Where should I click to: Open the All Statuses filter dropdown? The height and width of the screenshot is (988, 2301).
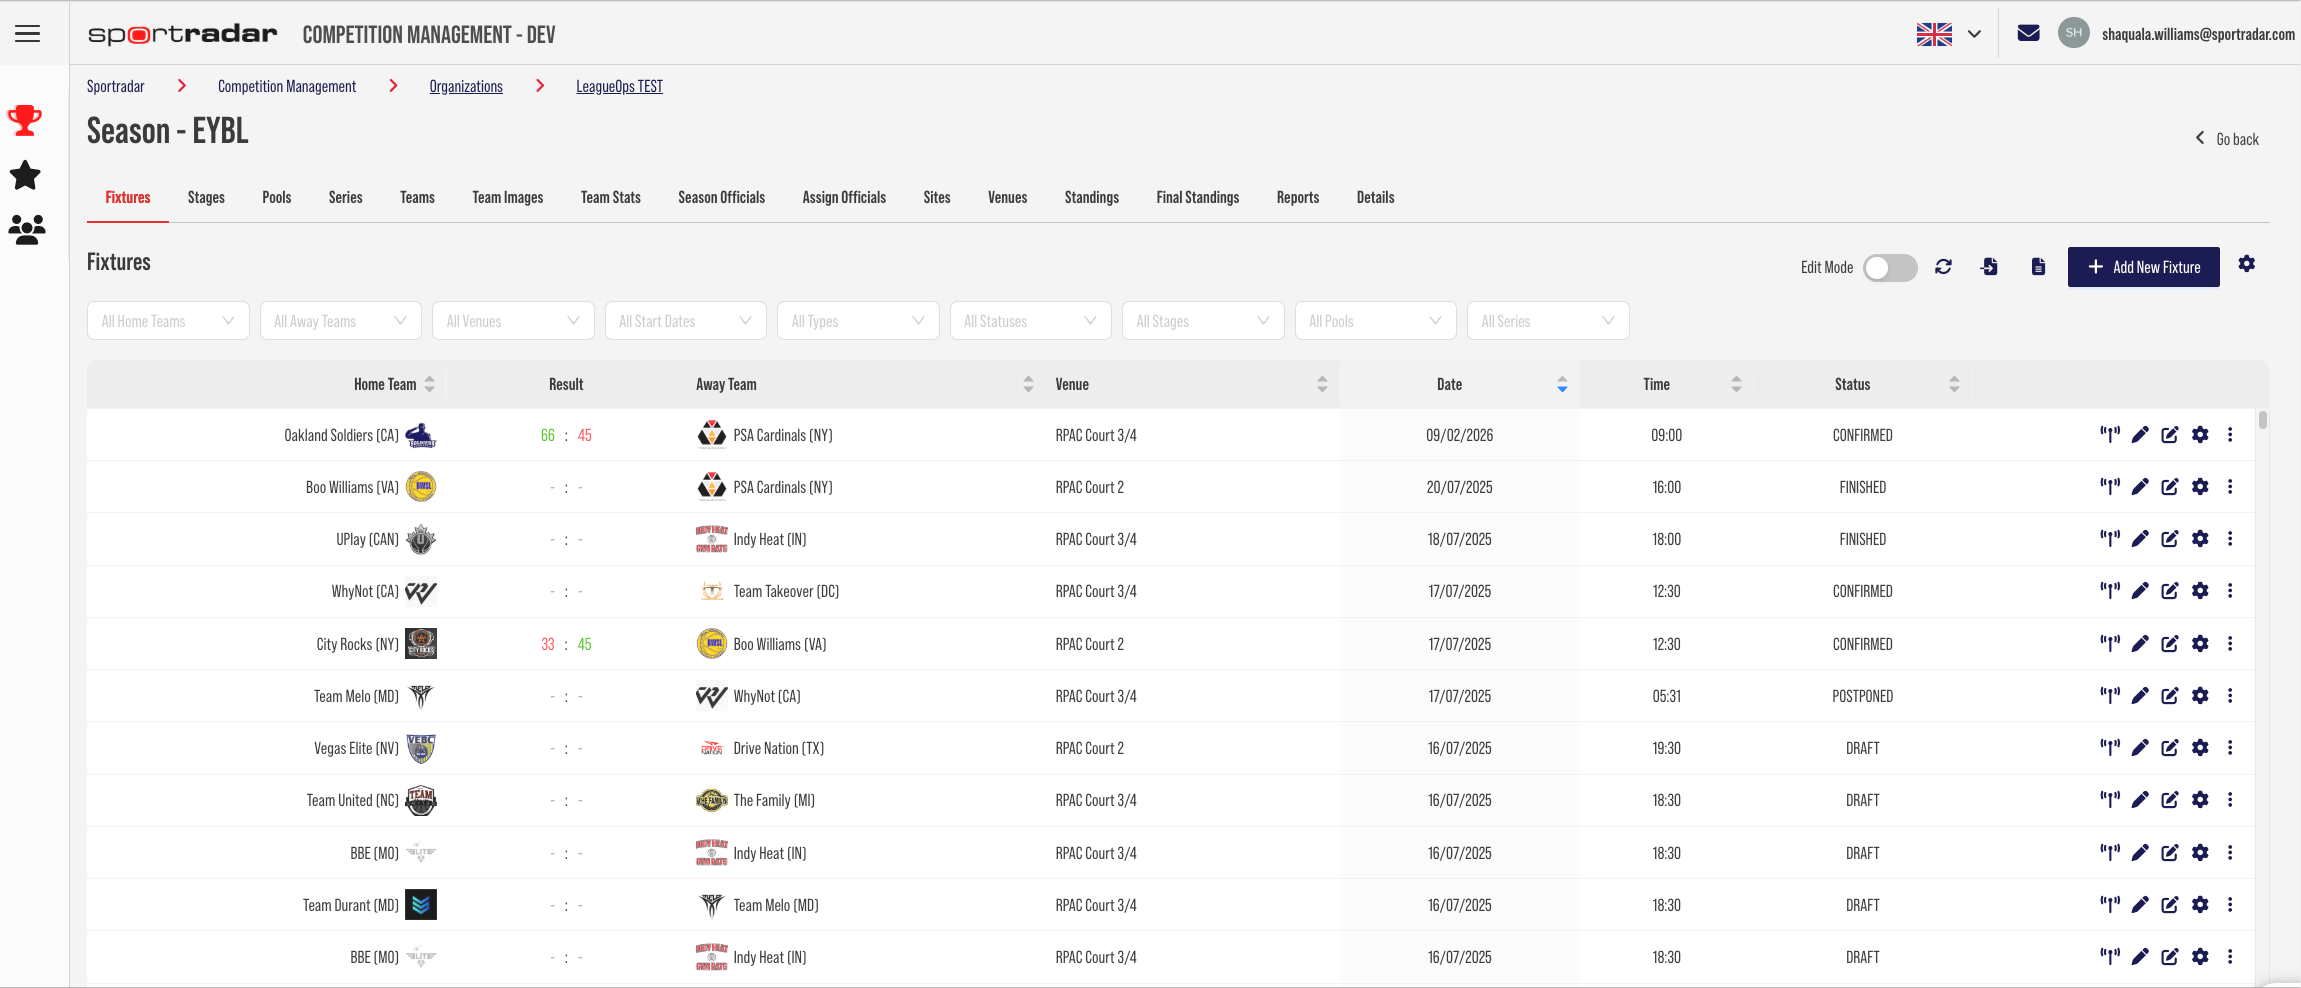coord(1031,321)
